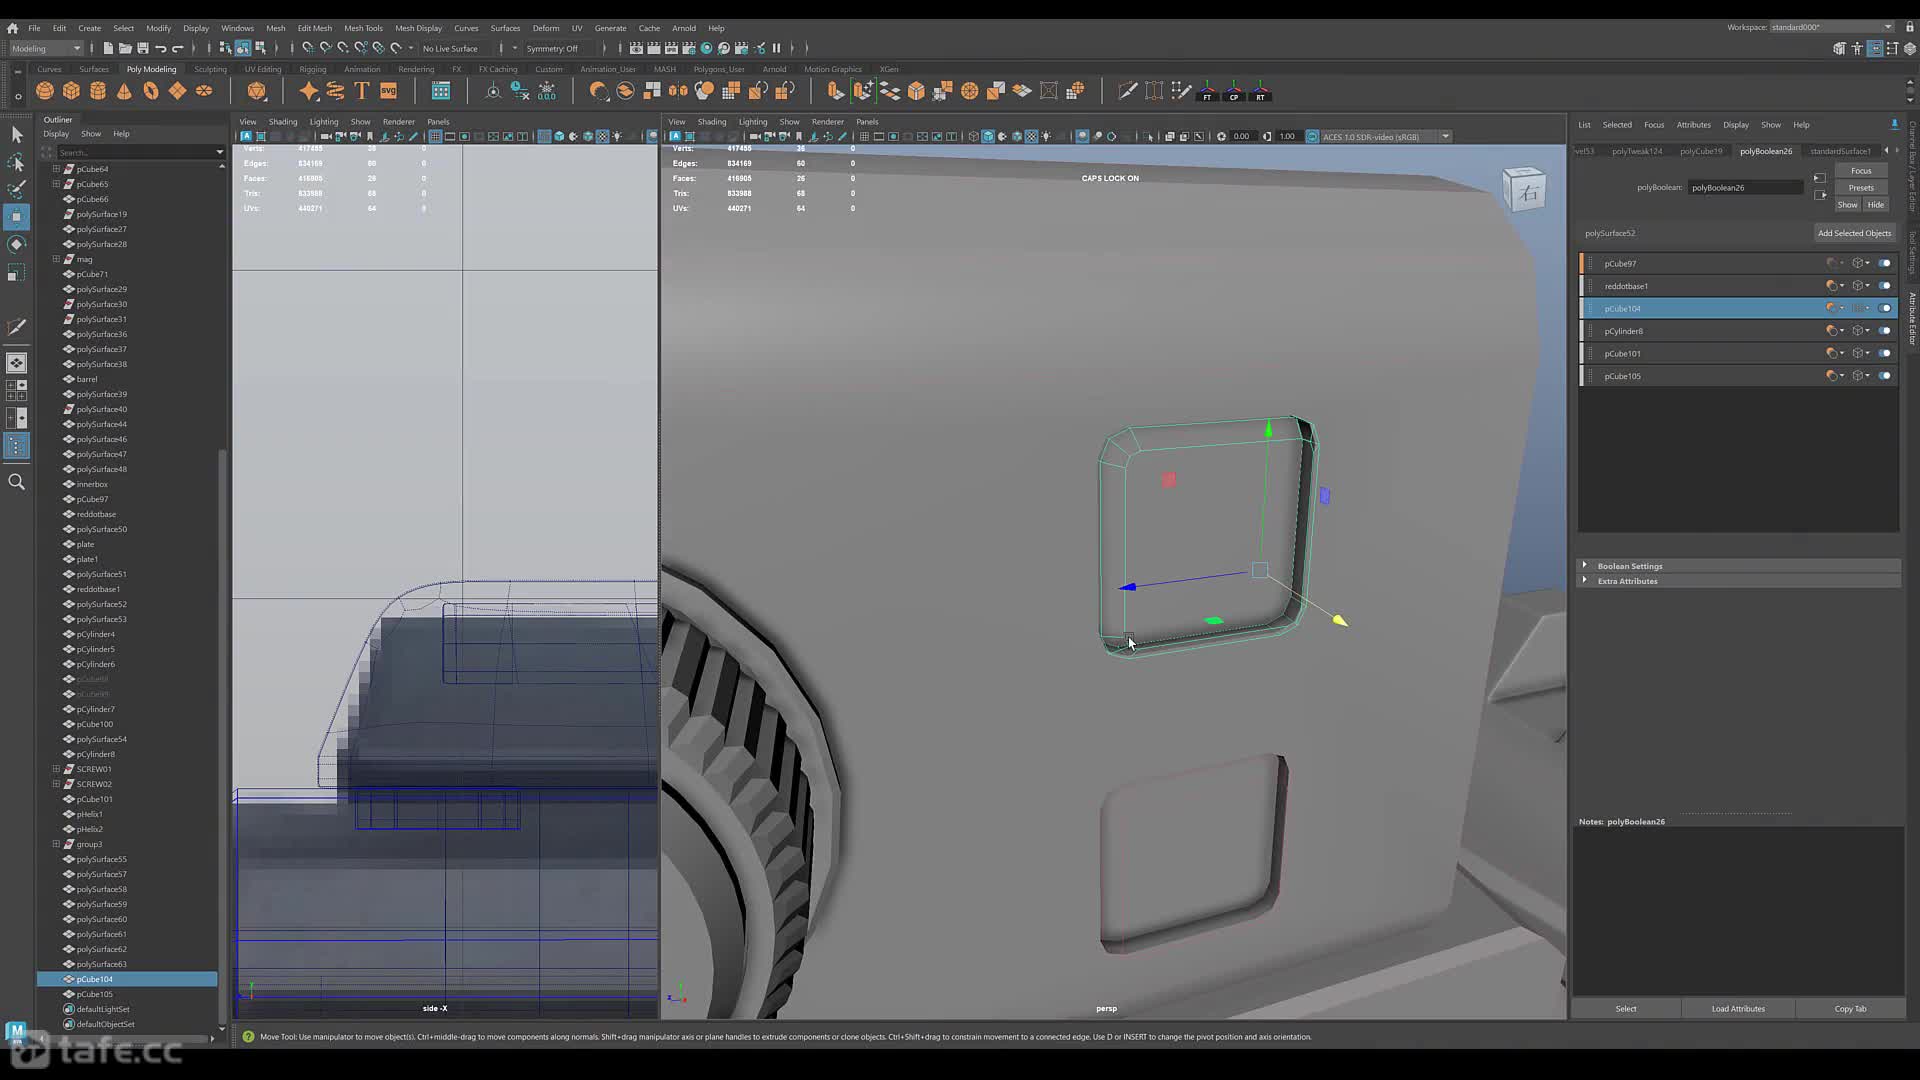Toggle pCube97 boolean input enabled switch

tap(1884, 264)
